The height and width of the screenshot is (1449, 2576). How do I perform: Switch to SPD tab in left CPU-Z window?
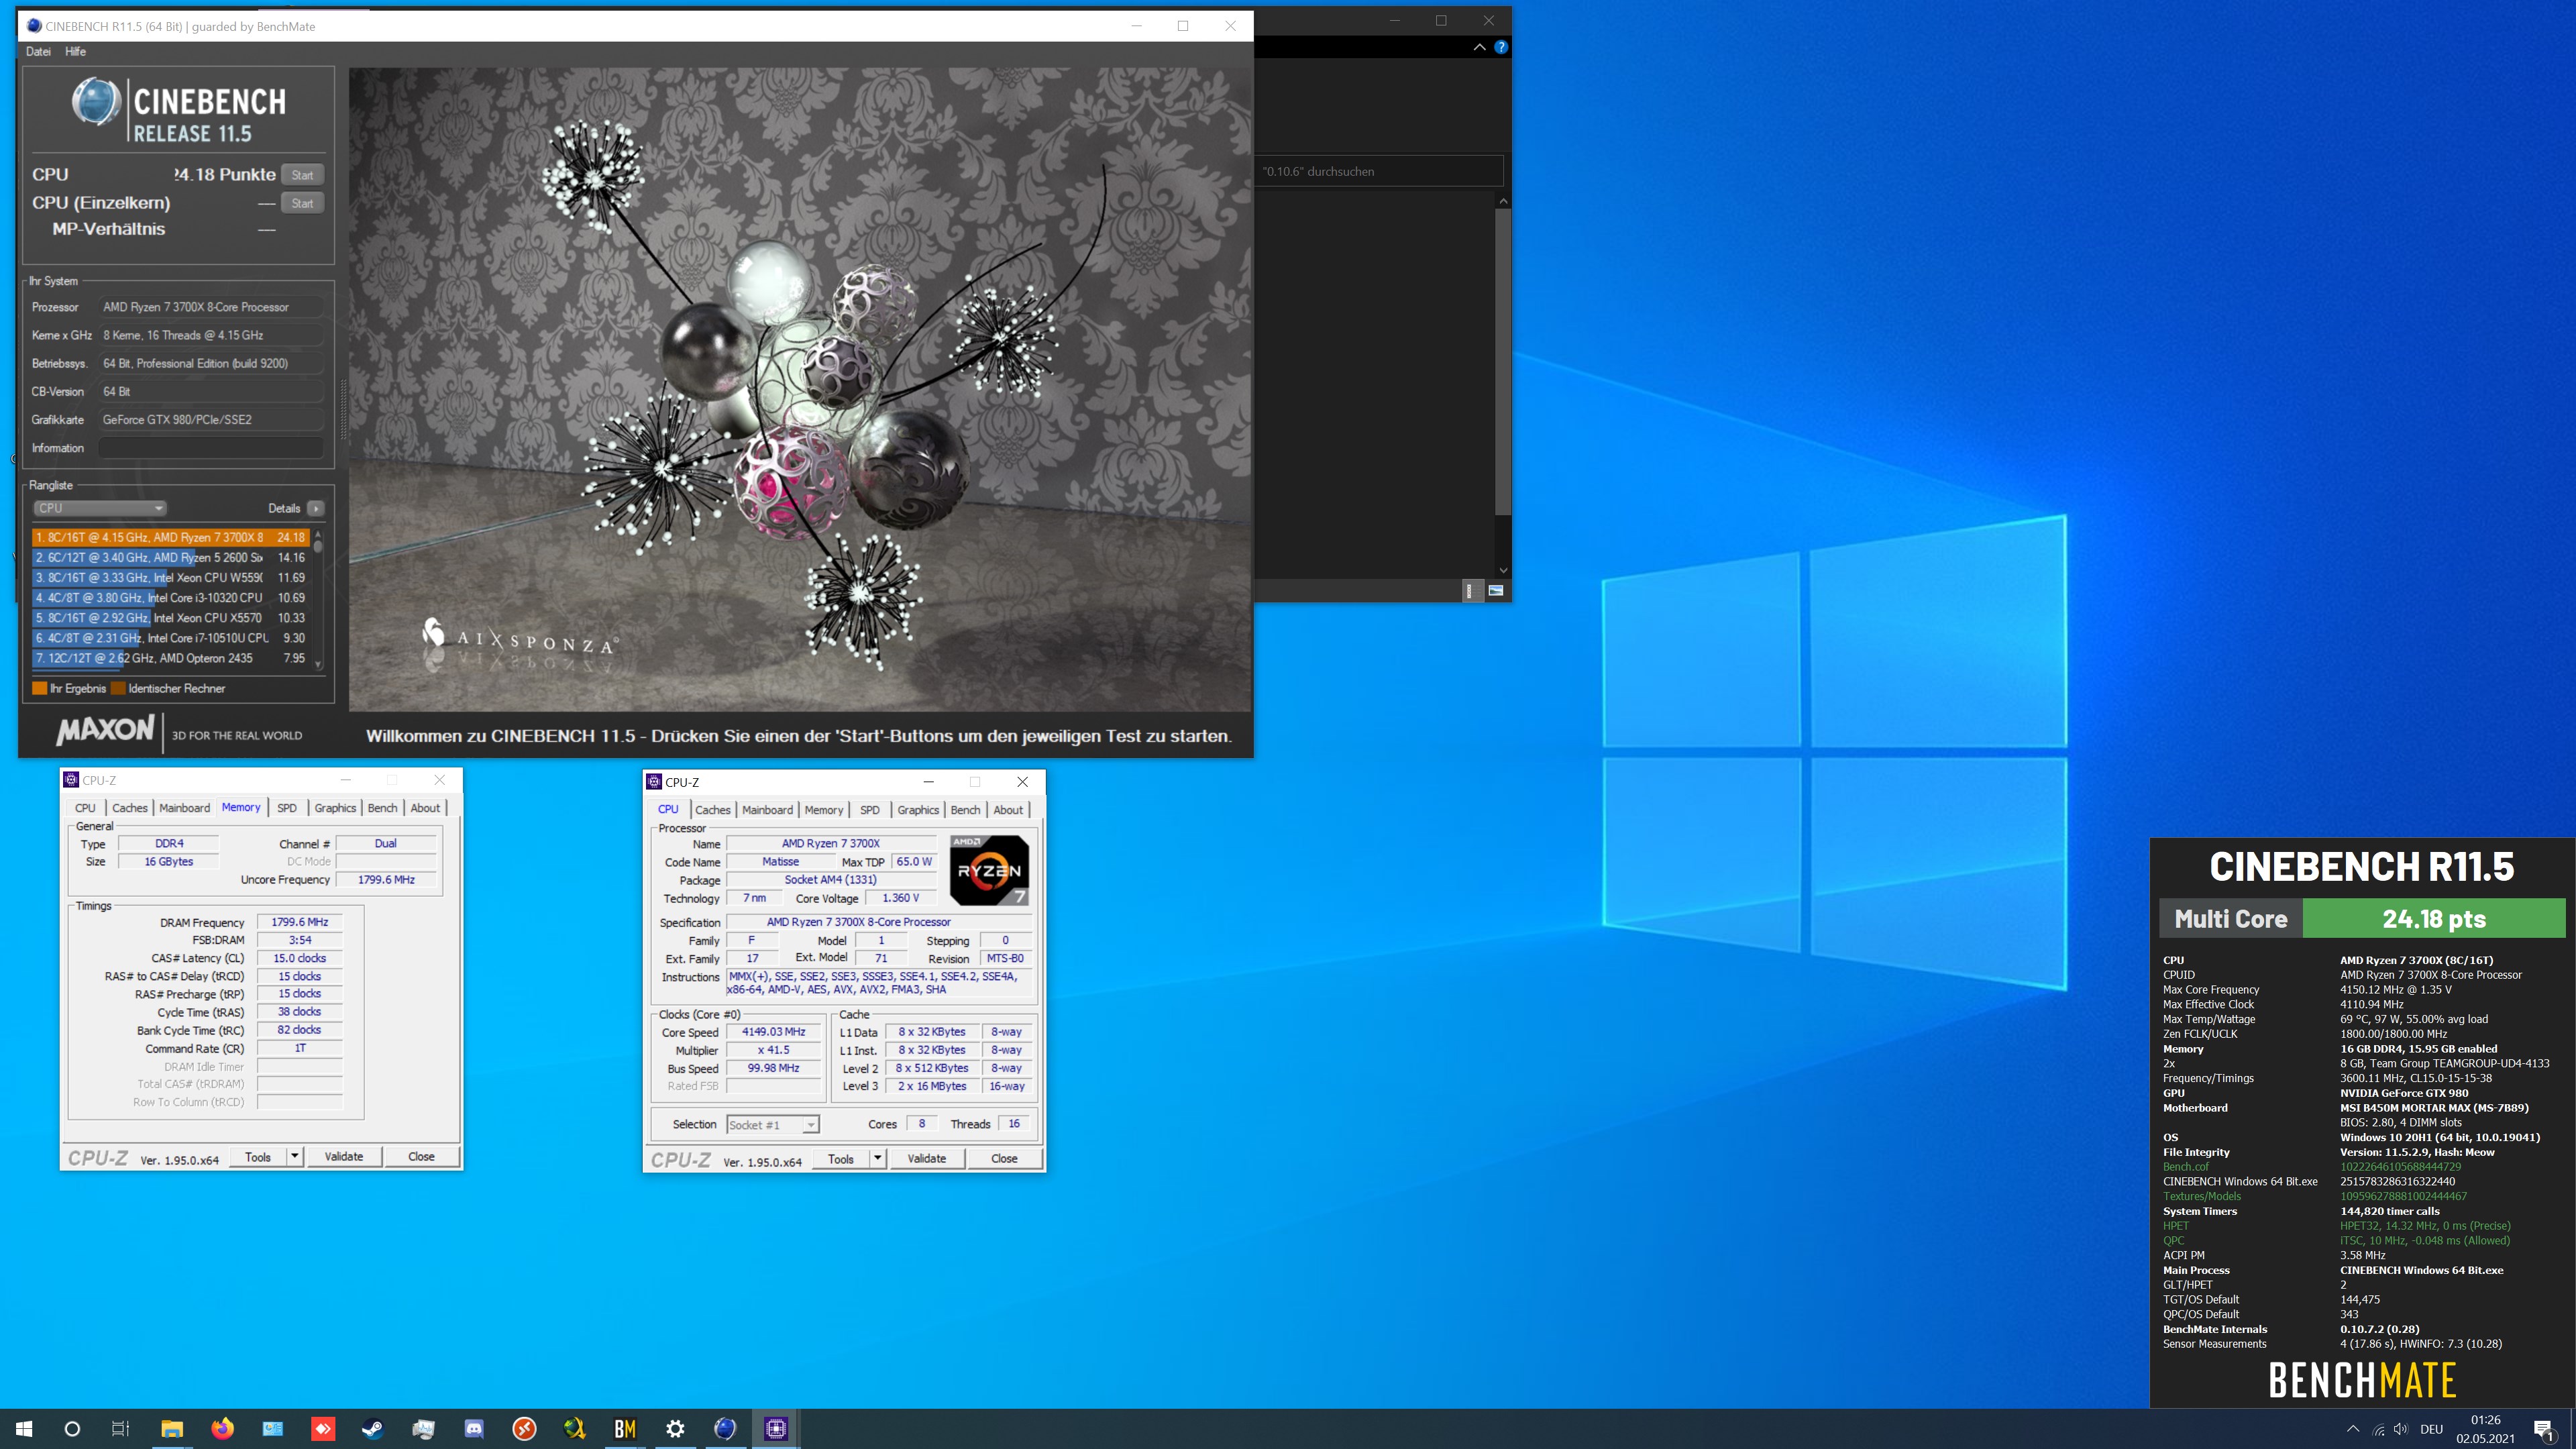(287, 808)
